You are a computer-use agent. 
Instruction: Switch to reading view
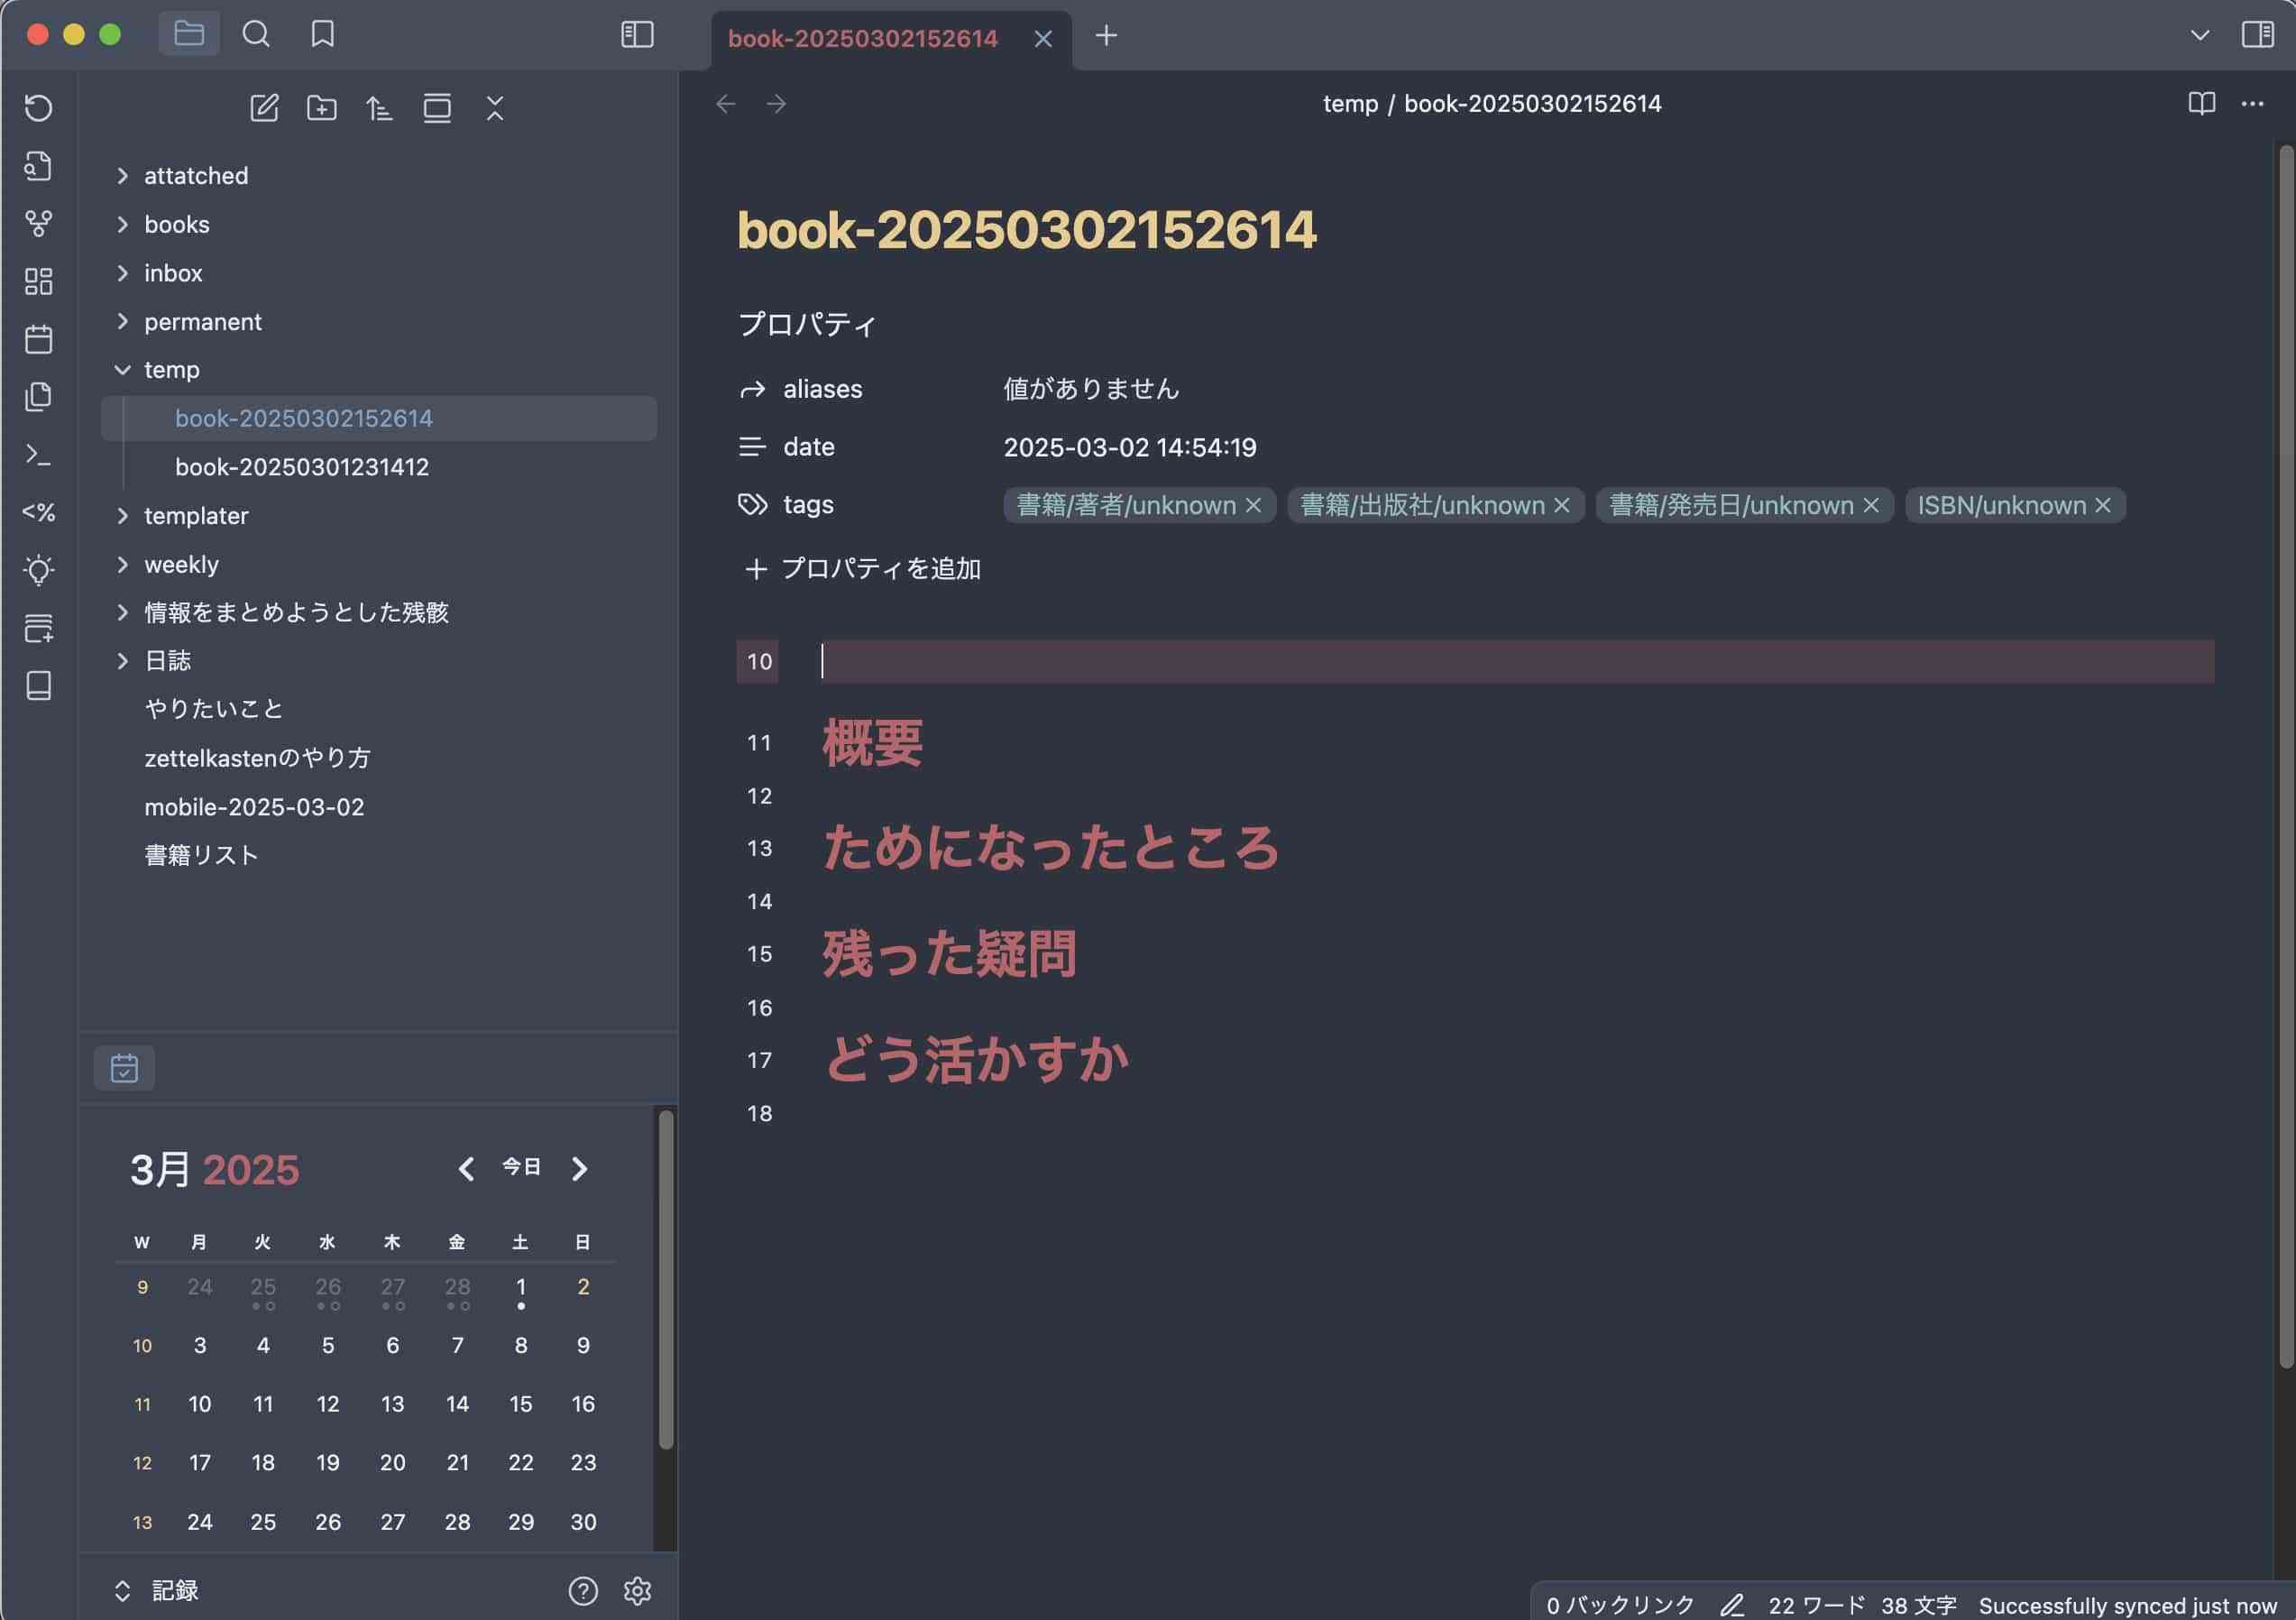[x=2201, y=104]
